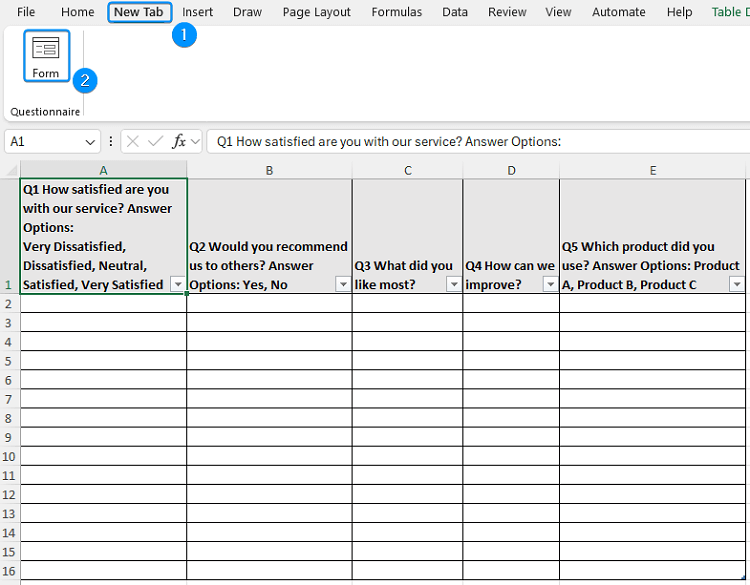
Task: Select column C header
Action: (x=408, y=170)
